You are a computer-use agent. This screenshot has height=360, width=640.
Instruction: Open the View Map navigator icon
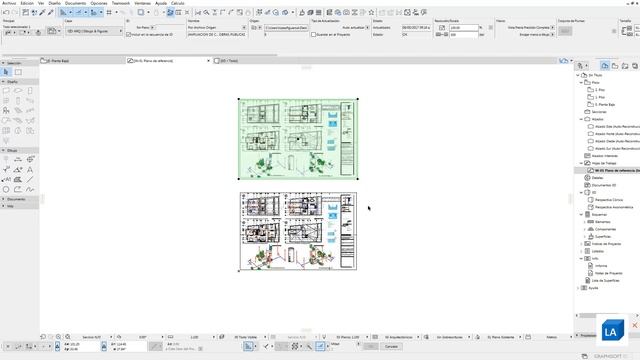pos(615,66)
